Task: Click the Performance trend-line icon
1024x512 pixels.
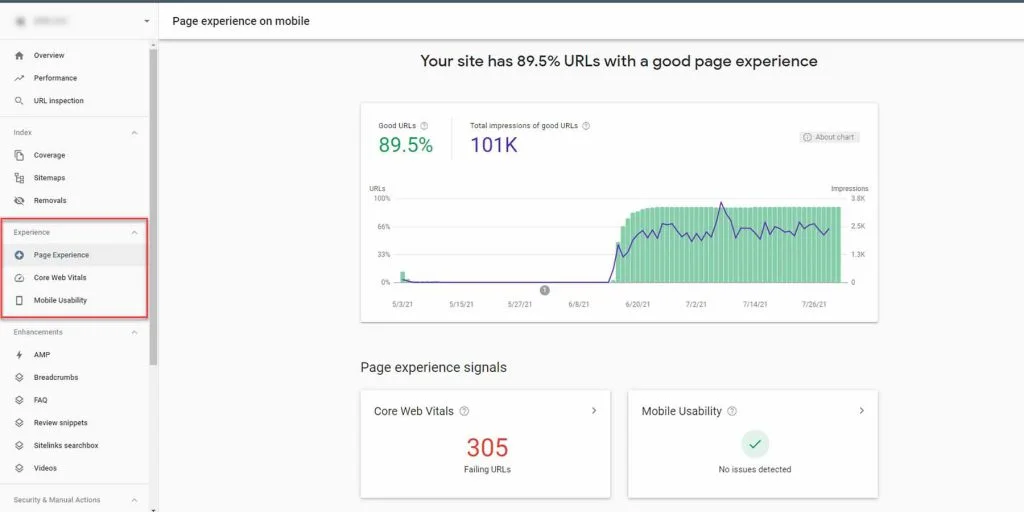Action: (x=19, y=78)
